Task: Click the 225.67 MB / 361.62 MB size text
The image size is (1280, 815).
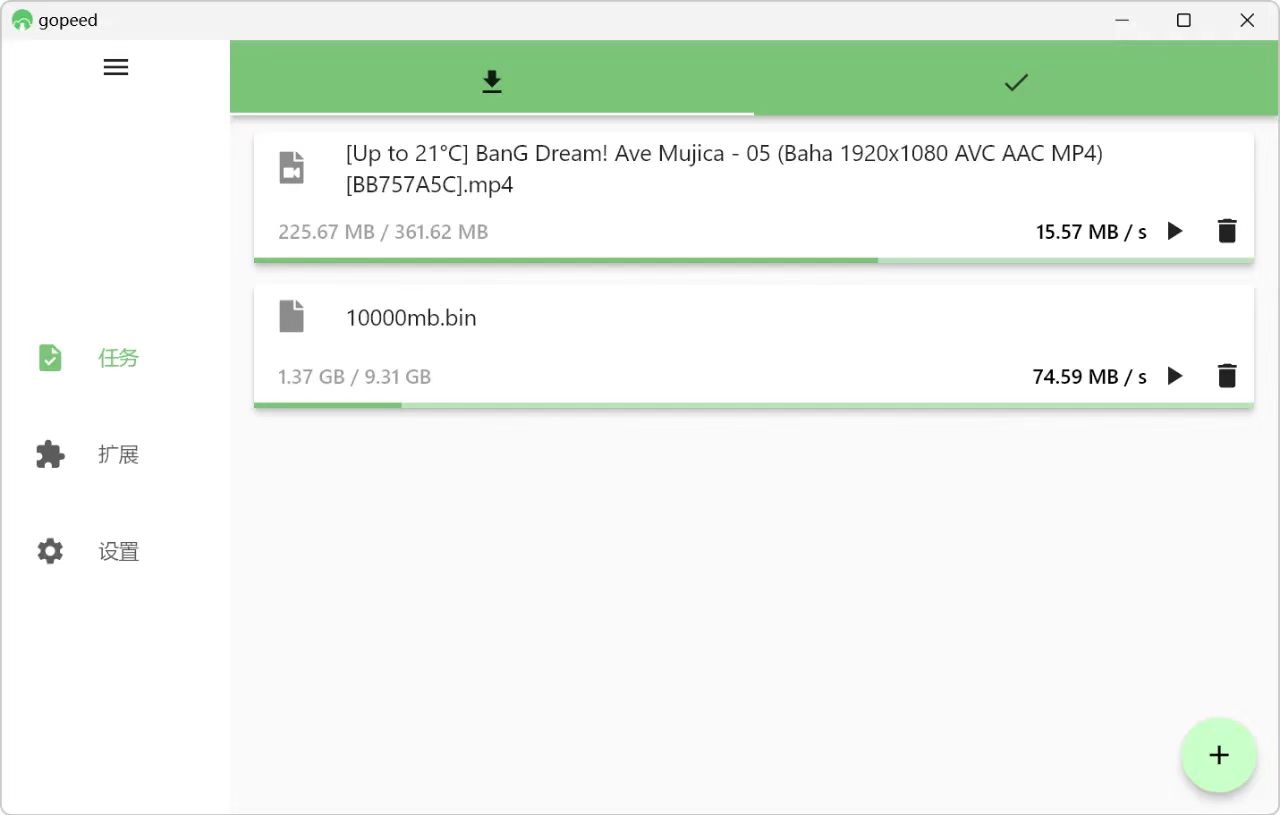Action: [x=383, y=232]
